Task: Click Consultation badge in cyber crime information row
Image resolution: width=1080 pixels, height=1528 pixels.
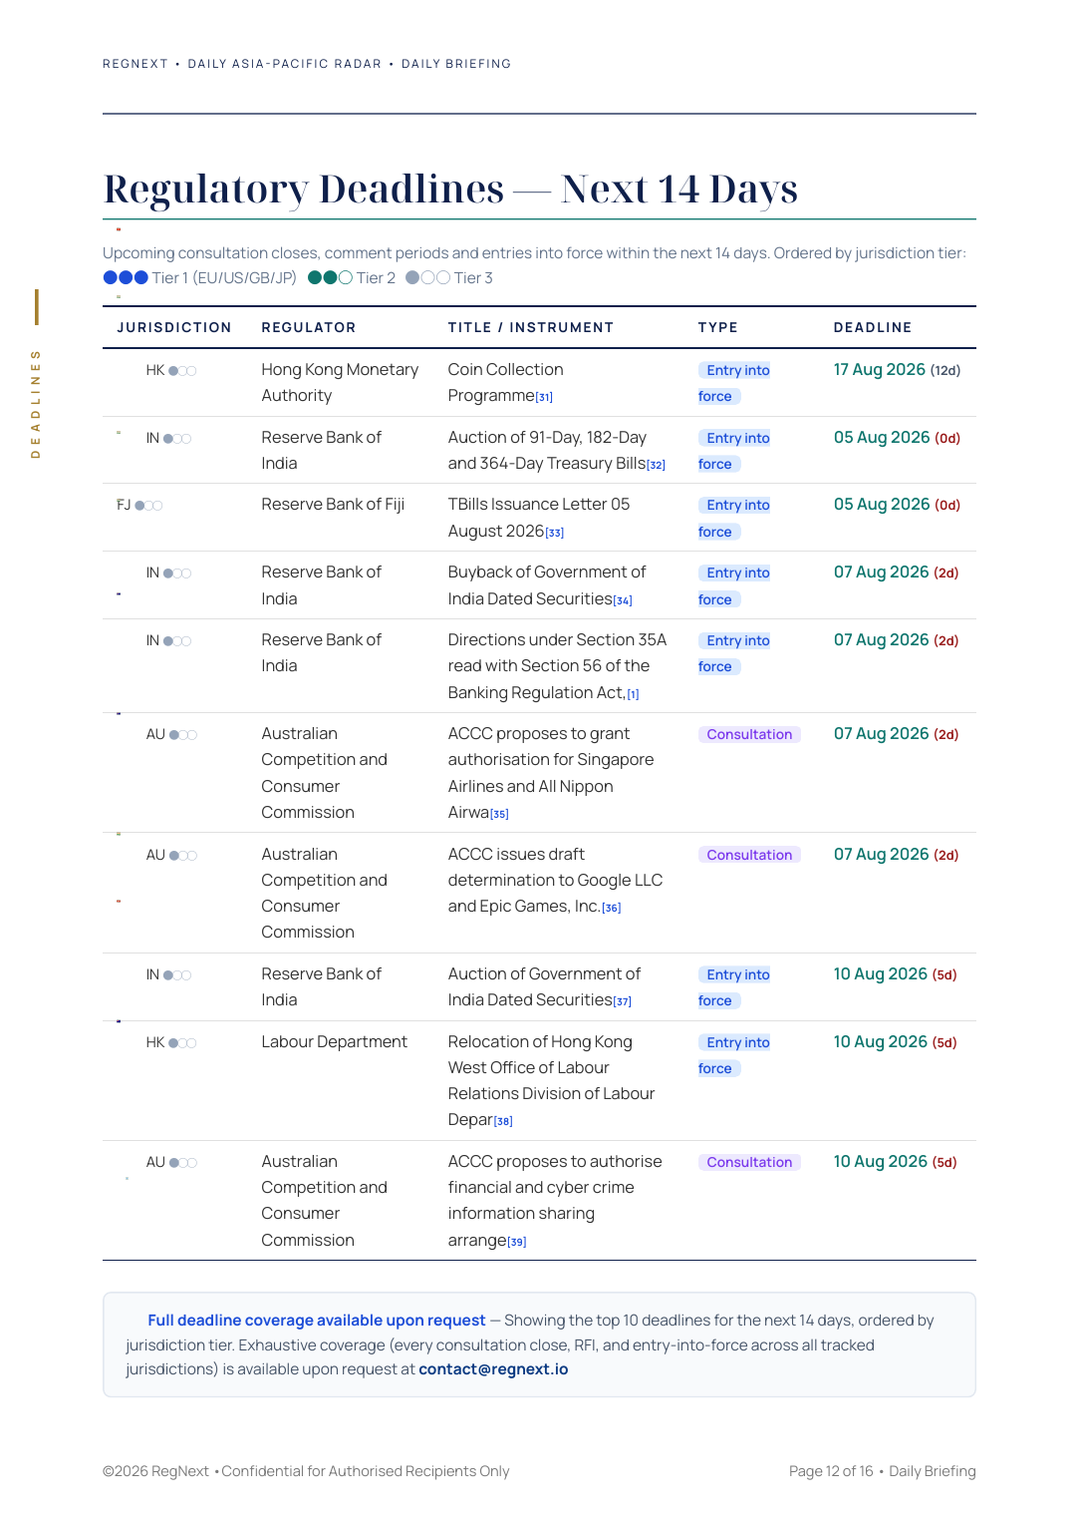Action: coord(749,1162)
